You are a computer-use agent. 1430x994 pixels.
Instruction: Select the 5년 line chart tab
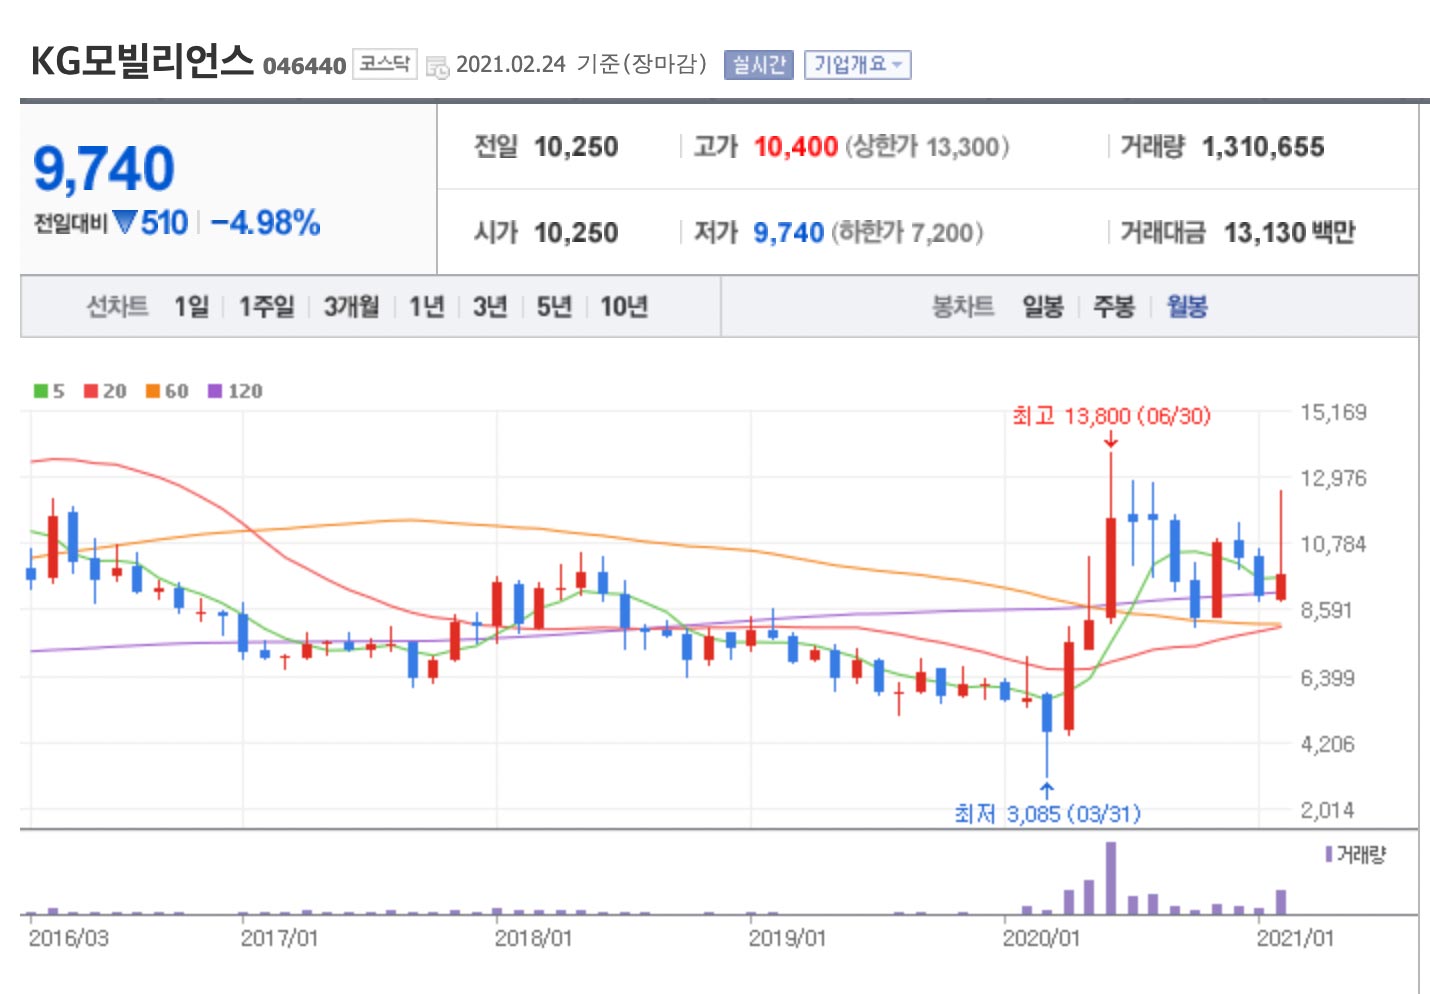tap(554, 306)
